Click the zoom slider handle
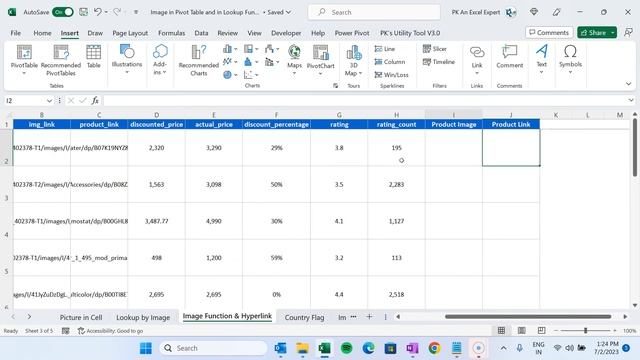640x360 pixels. pos(585,331)
